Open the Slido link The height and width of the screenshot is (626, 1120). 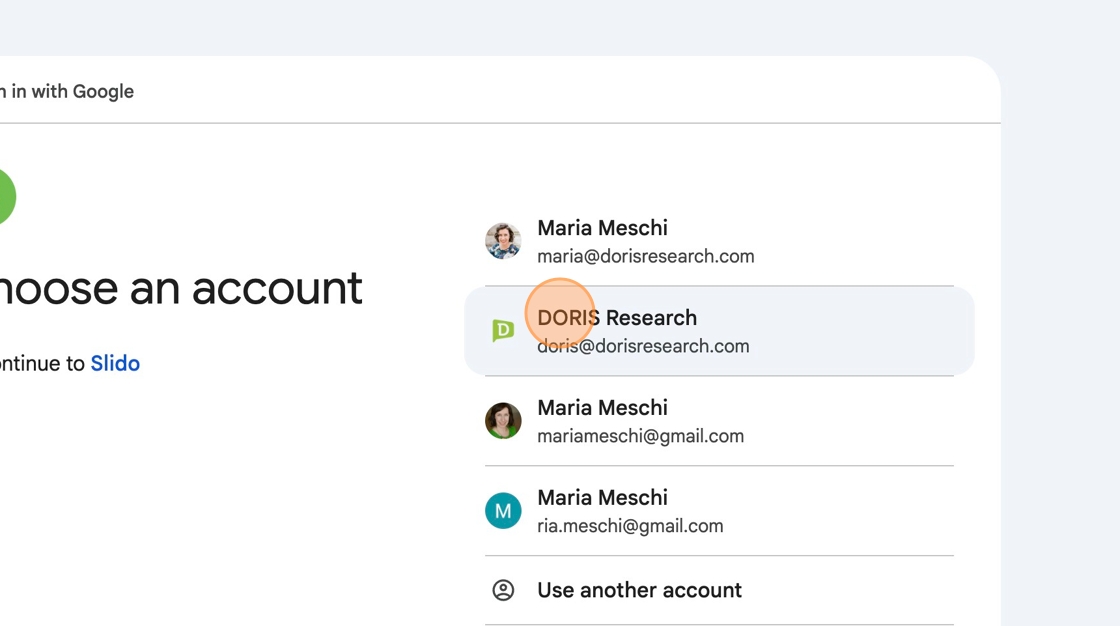click(115, 364)
